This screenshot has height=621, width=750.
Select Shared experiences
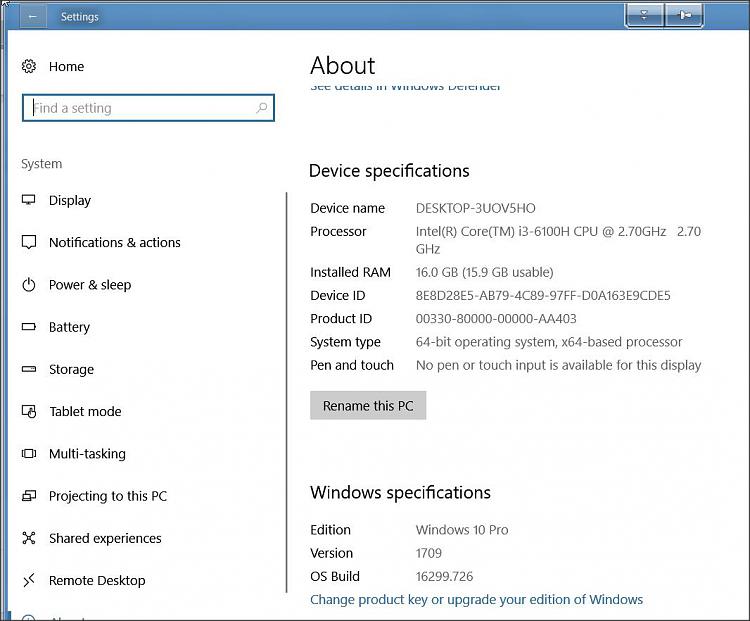point(105,538)
